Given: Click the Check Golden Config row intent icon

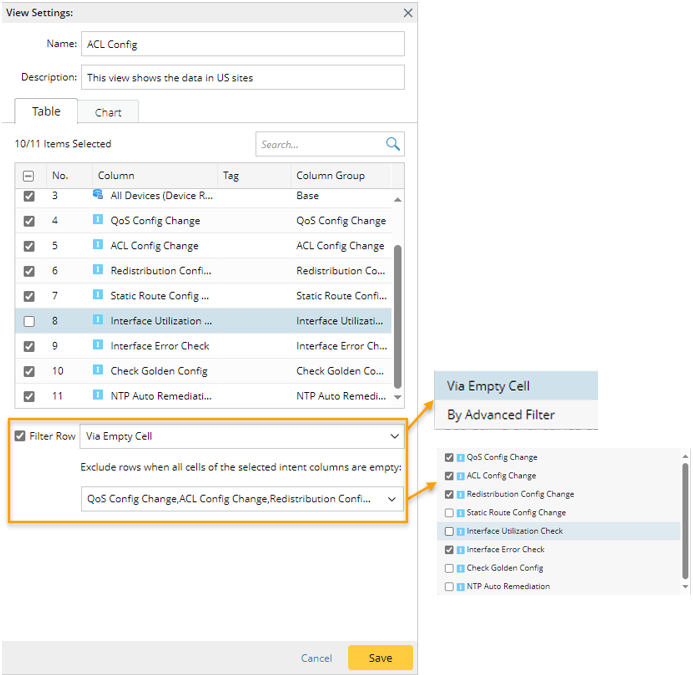Looking at the screenshot, I should pyautogui.click(x=98, y=370).
